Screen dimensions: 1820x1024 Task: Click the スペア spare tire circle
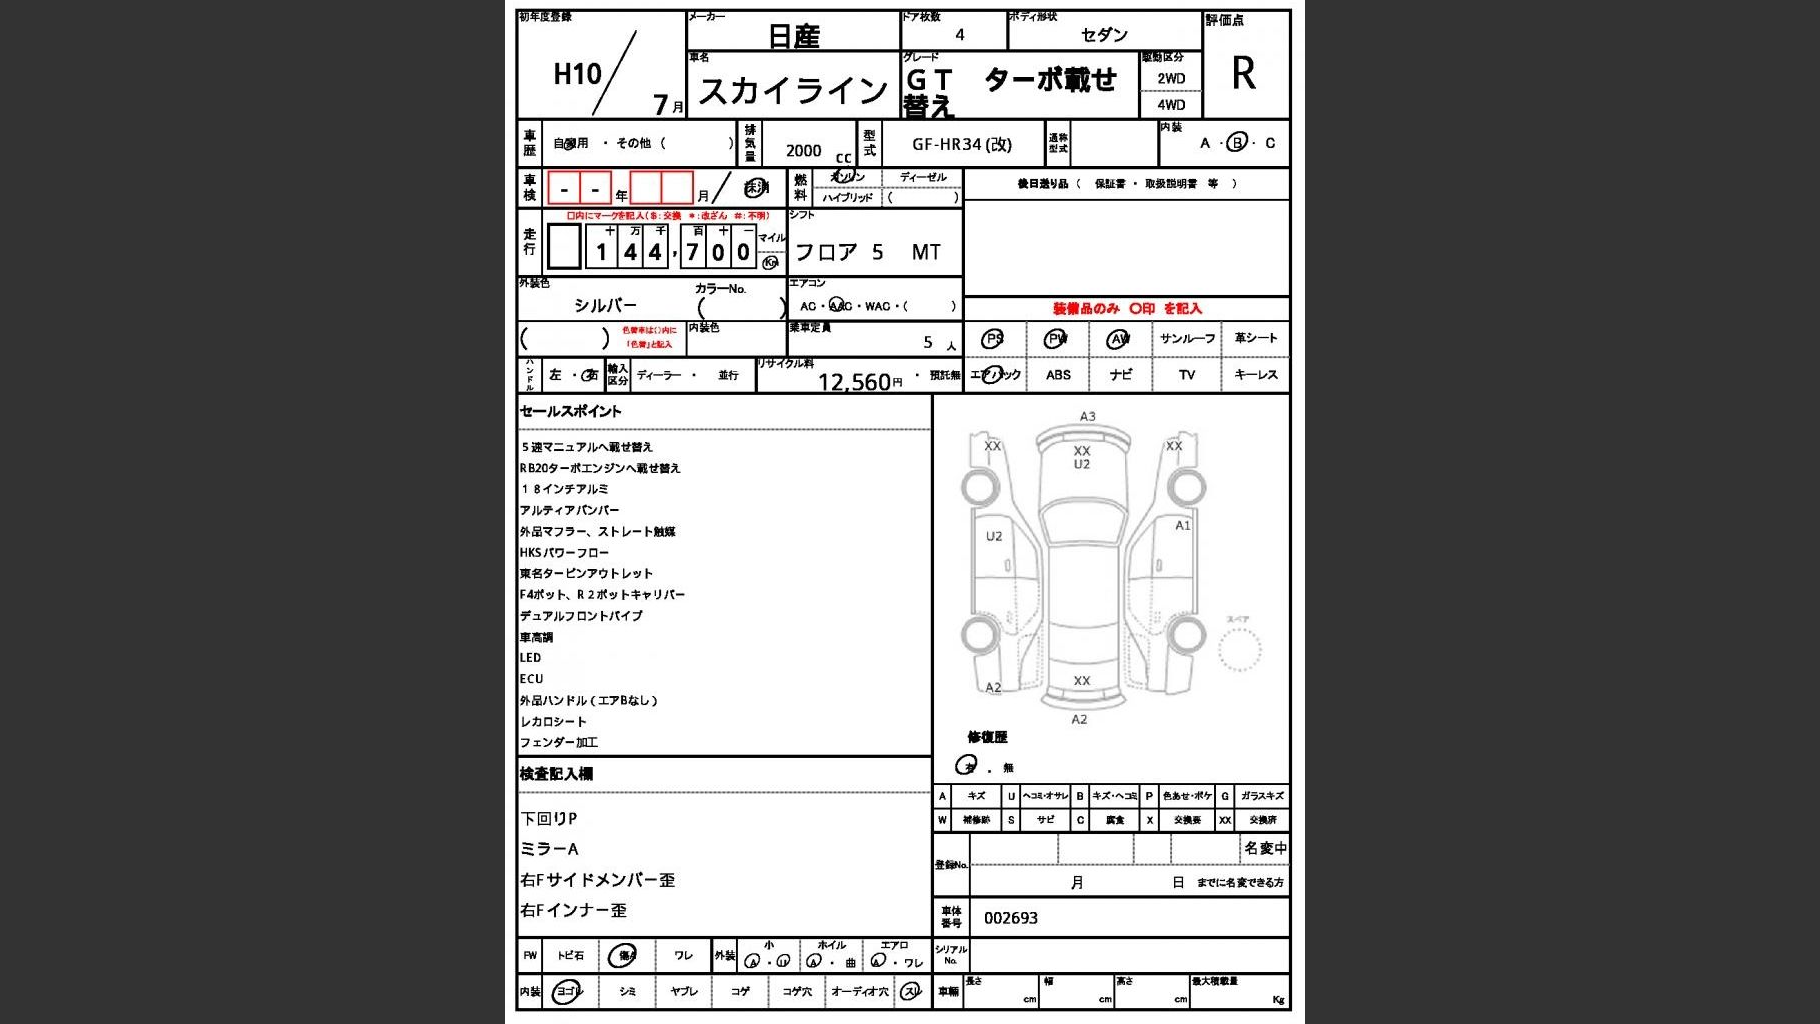(1240, 650)
